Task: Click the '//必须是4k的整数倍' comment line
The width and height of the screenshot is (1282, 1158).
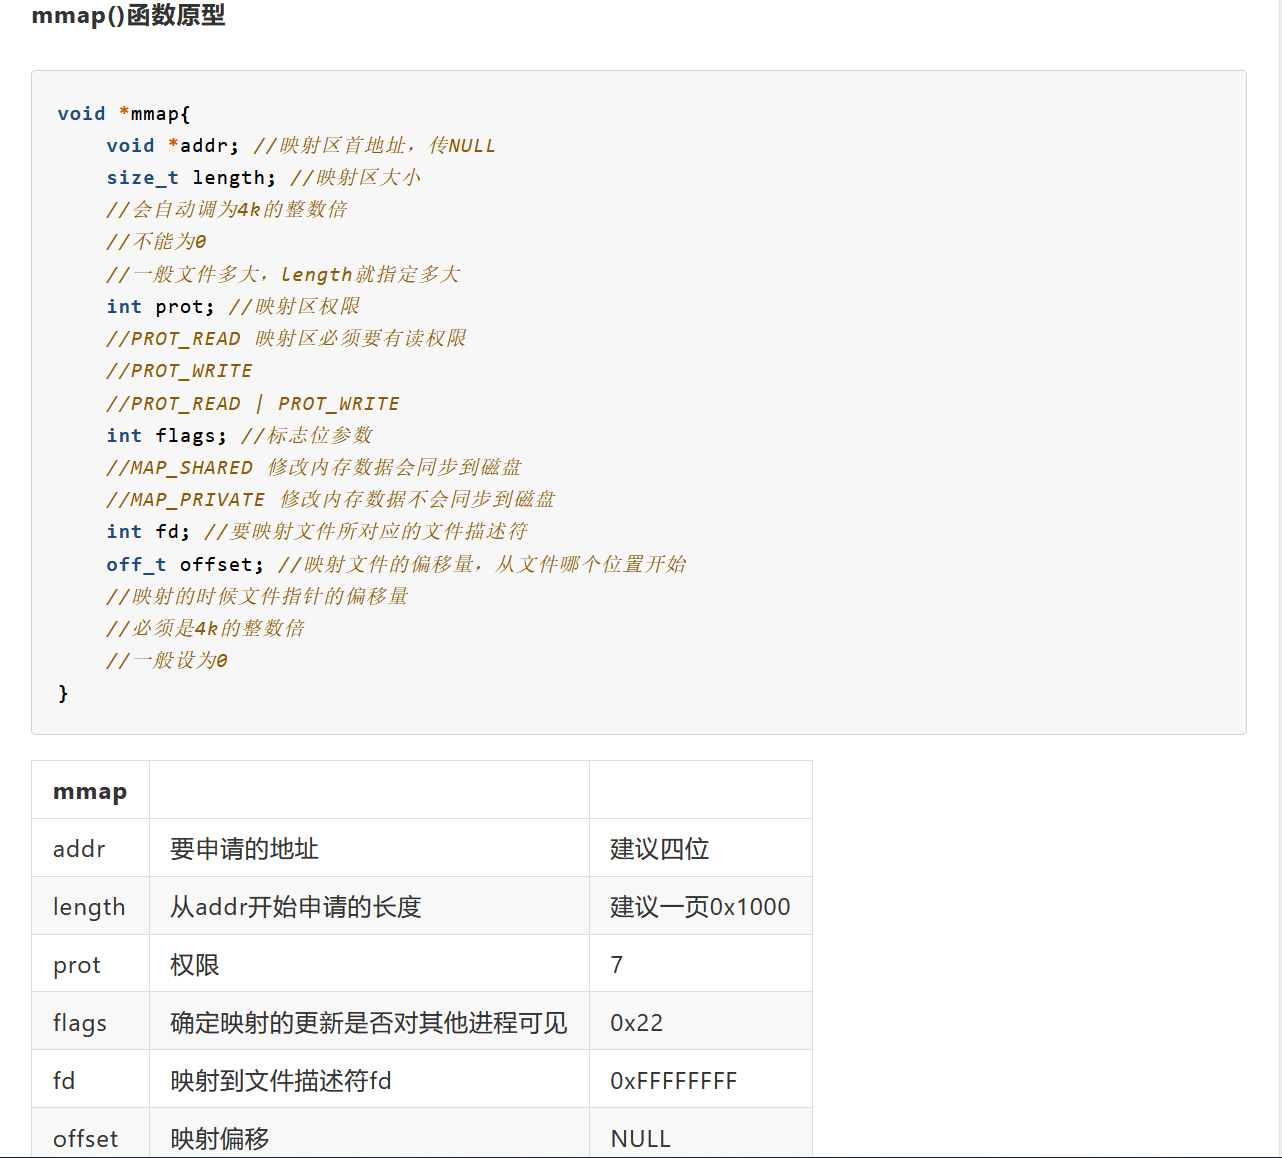Action: tap(205, 628)
